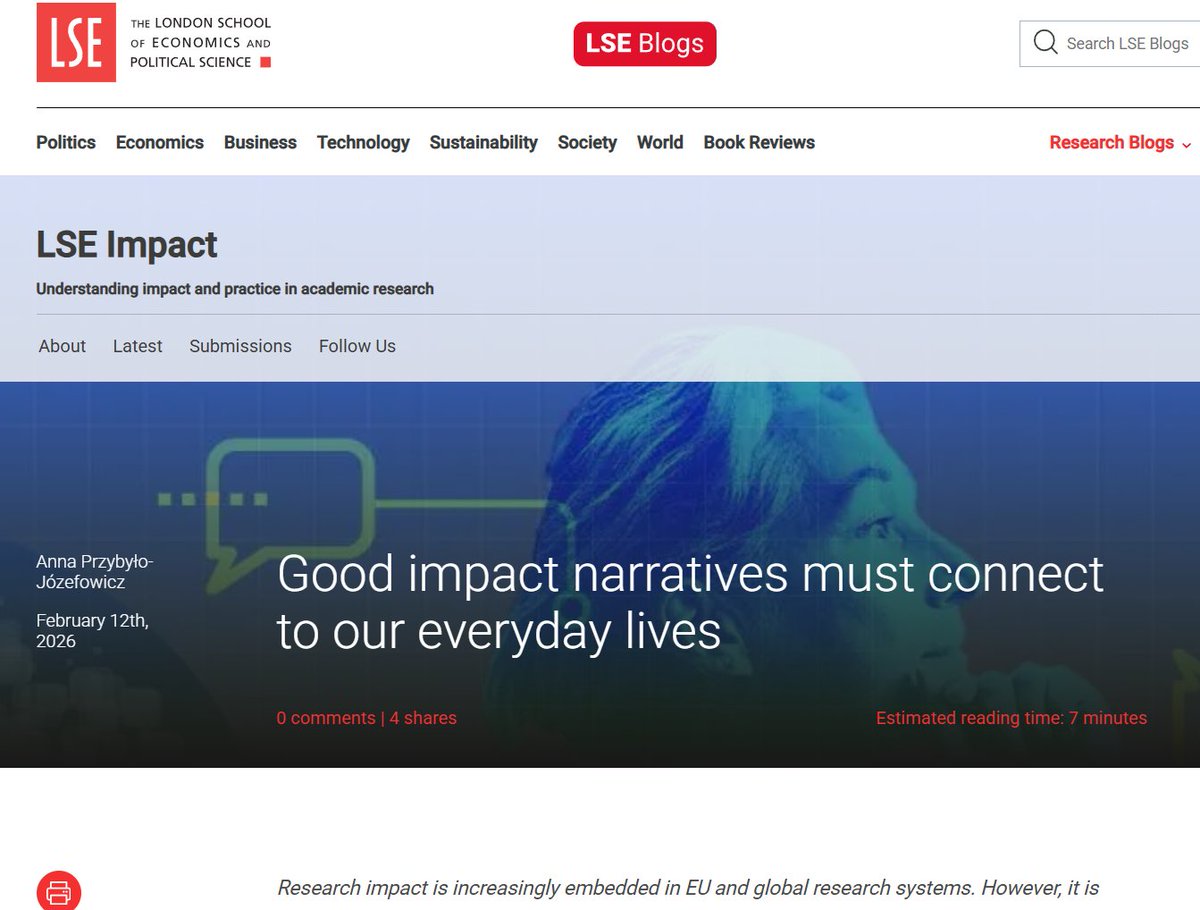Click the 0 comments link
The height and width of the screenshot is (910, 1200).
point(326,718)
